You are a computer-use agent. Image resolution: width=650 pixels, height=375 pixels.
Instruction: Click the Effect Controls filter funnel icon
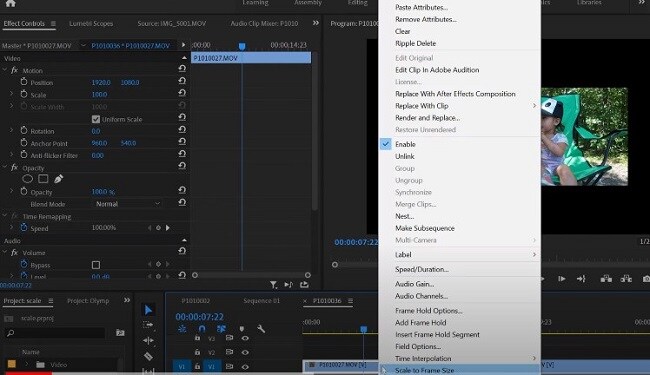tap(274, 285)
